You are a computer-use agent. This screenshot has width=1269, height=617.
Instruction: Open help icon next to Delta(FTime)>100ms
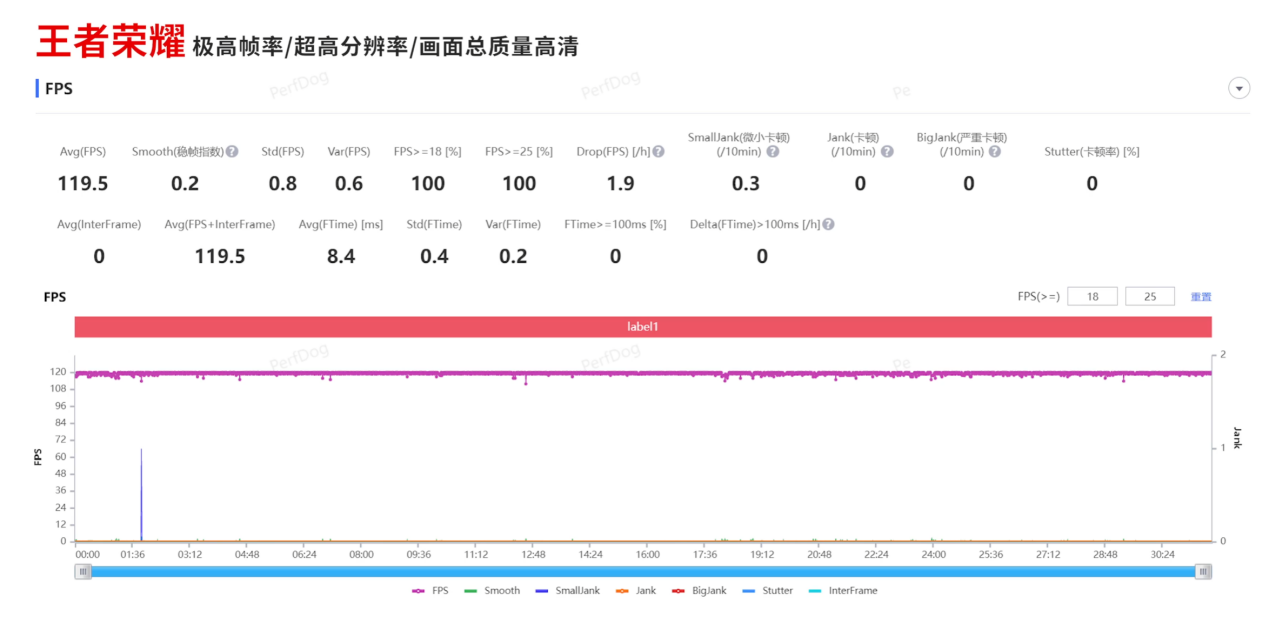point(828,225)
